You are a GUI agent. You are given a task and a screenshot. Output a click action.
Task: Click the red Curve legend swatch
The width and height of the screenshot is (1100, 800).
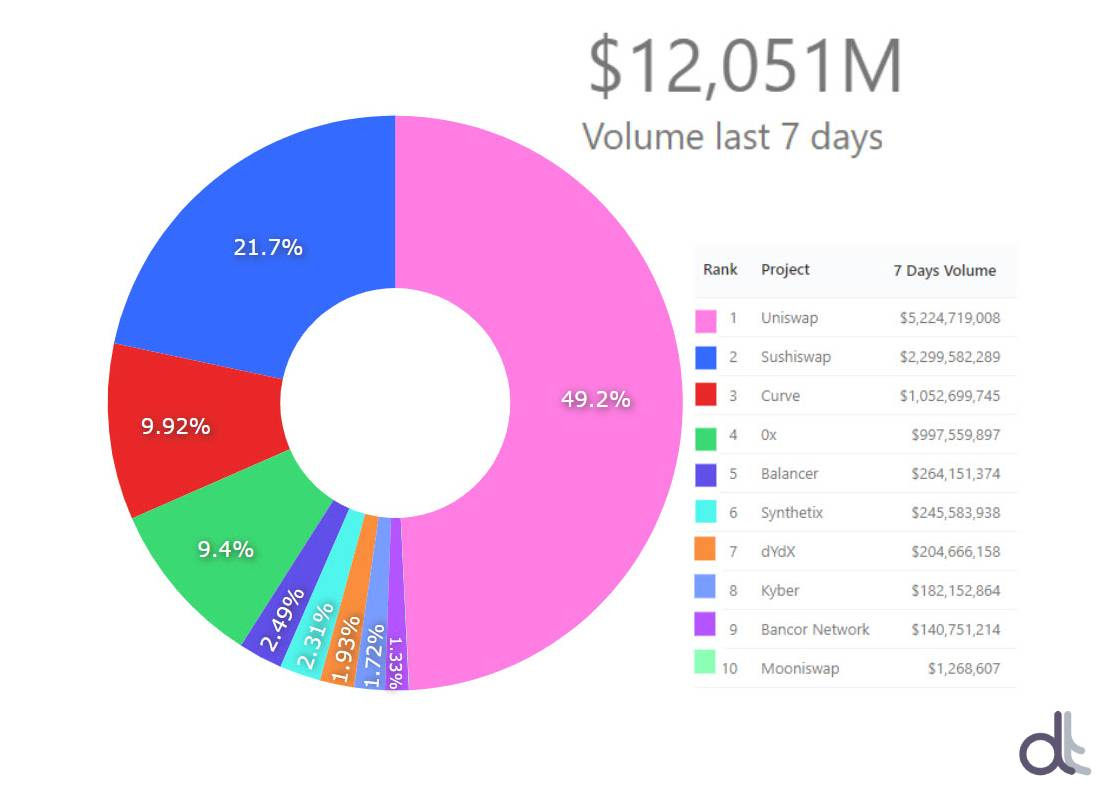coord(706,394)
